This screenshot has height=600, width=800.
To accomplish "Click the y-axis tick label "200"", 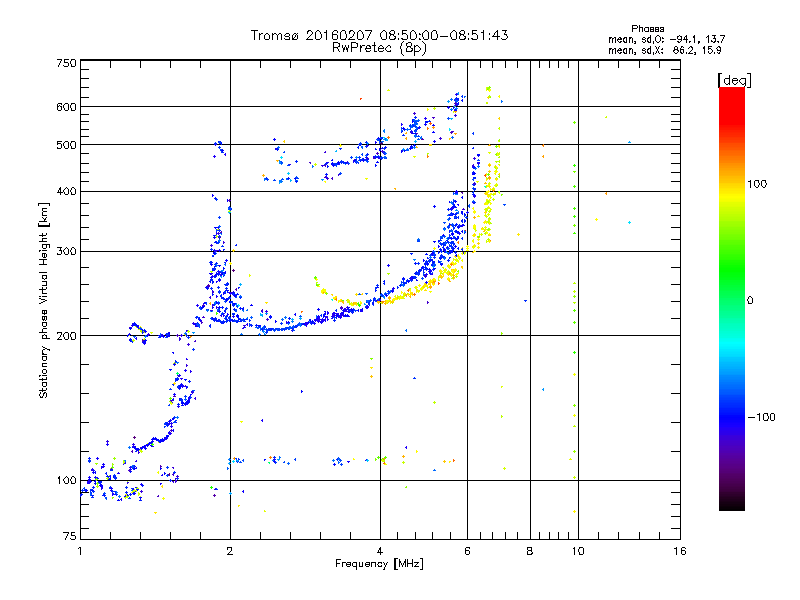I will coord(66,336).
